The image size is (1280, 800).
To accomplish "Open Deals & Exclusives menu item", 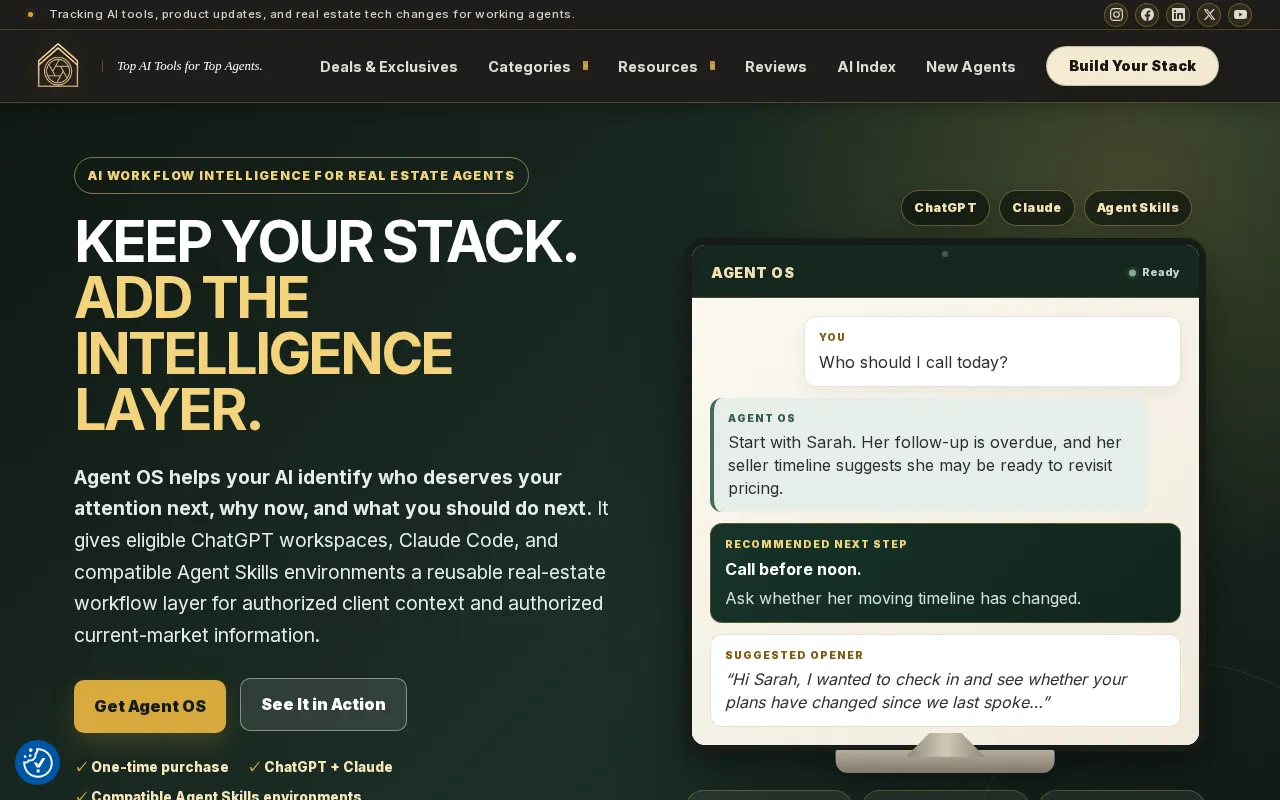I will (389, 66).
